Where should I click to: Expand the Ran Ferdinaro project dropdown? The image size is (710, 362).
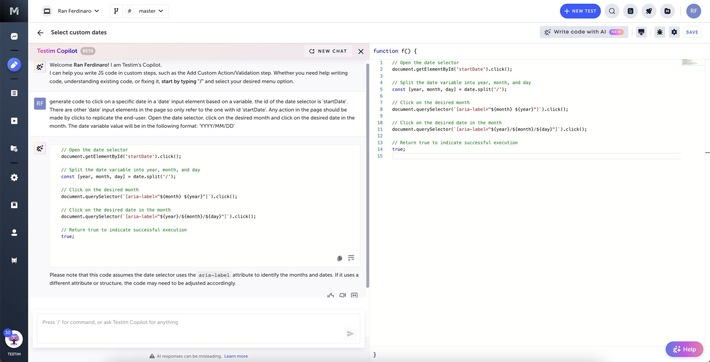[x=71, y=11]
